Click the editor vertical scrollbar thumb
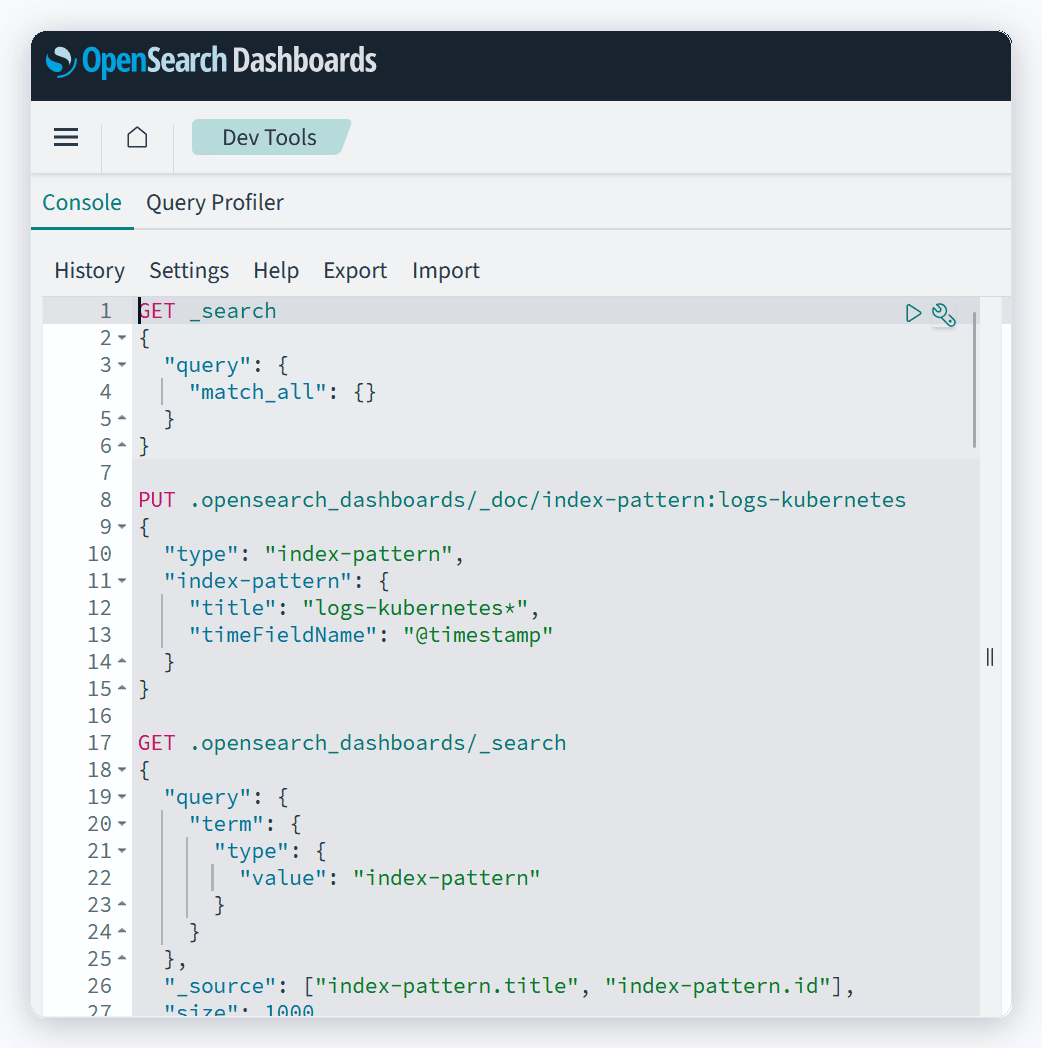 click(x=974, y=380)
